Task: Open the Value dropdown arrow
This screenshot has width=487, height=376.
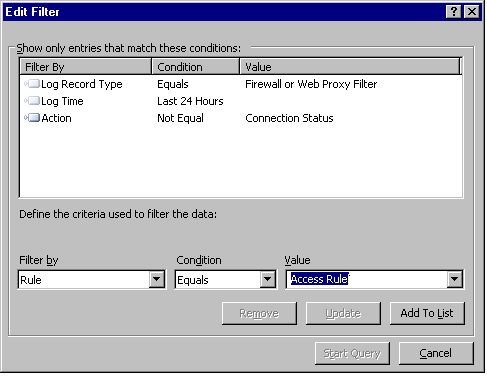Action: click(x=455, y=279)
